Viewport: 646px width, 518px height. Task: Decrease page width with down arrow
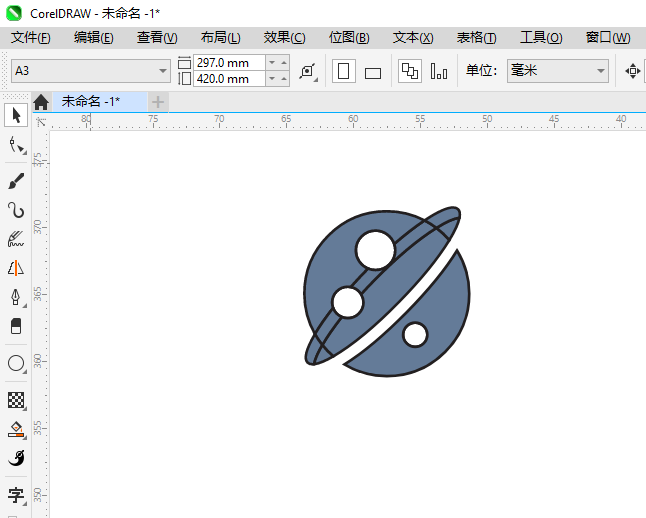pyautogui.click(x=272, y=63)
